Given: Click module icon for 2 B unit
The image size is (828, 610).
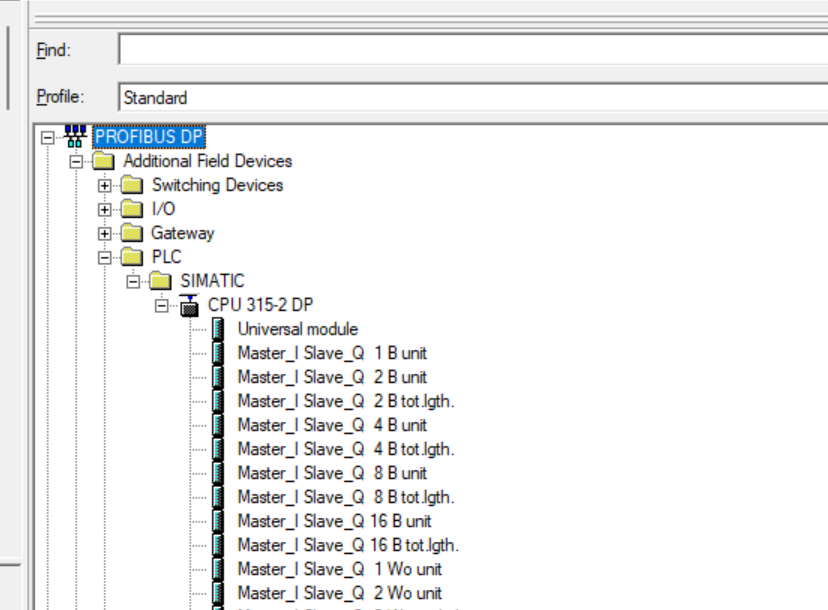Looking at the screenshot, I should point(218,377).
